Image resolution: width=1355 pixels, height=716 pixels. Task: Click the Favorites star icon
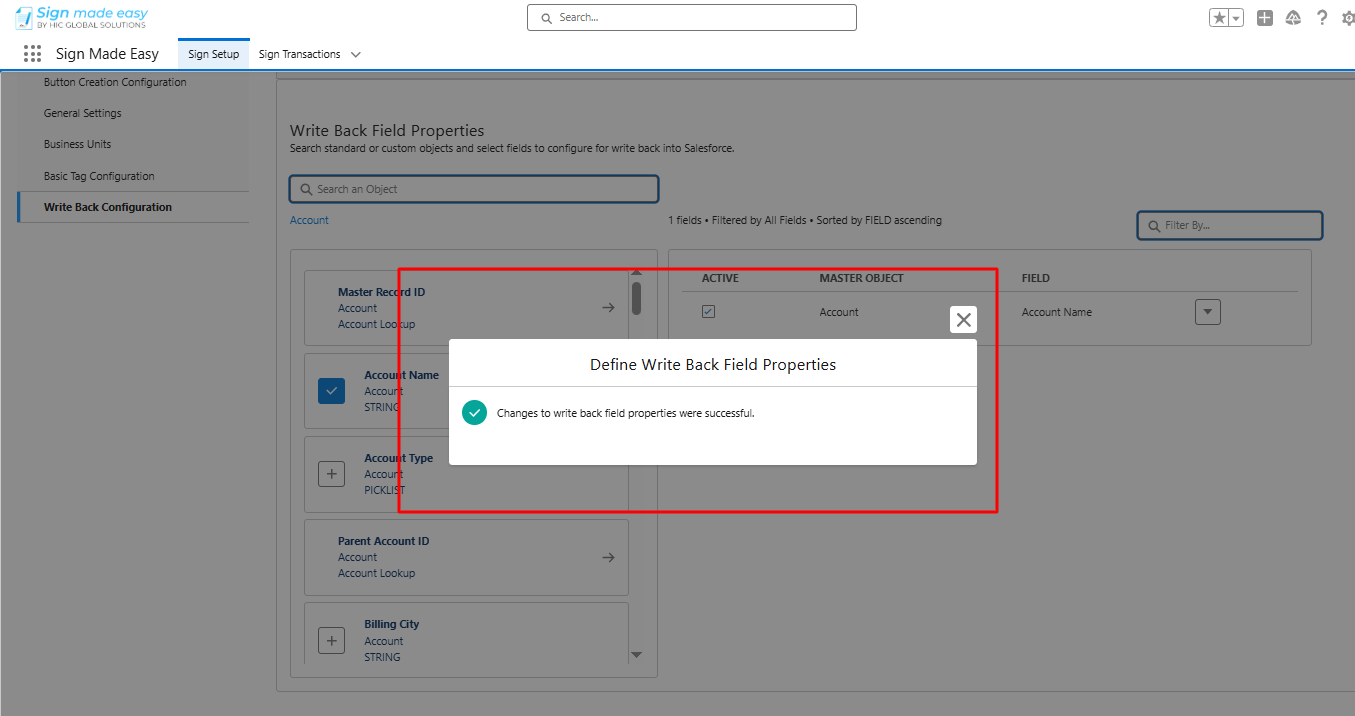pyautogui.click(x=1219, y=18)
